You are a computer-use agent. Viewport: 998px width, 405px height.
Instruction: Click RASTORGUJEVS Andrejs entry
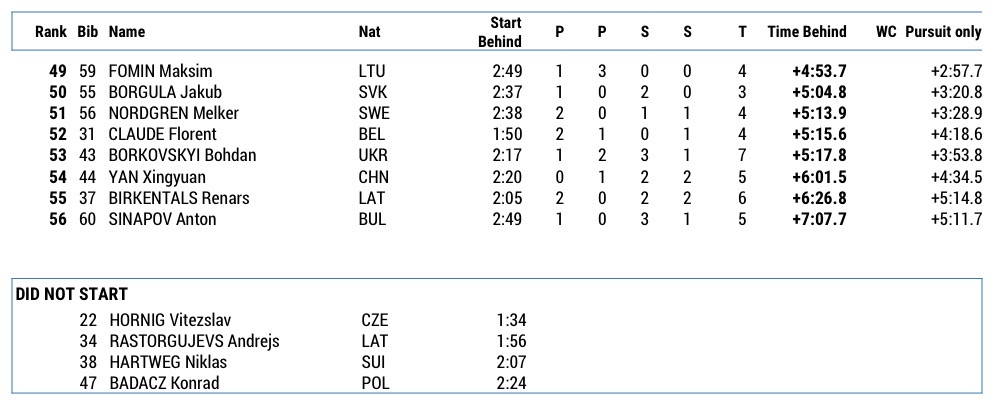point(194,341)
